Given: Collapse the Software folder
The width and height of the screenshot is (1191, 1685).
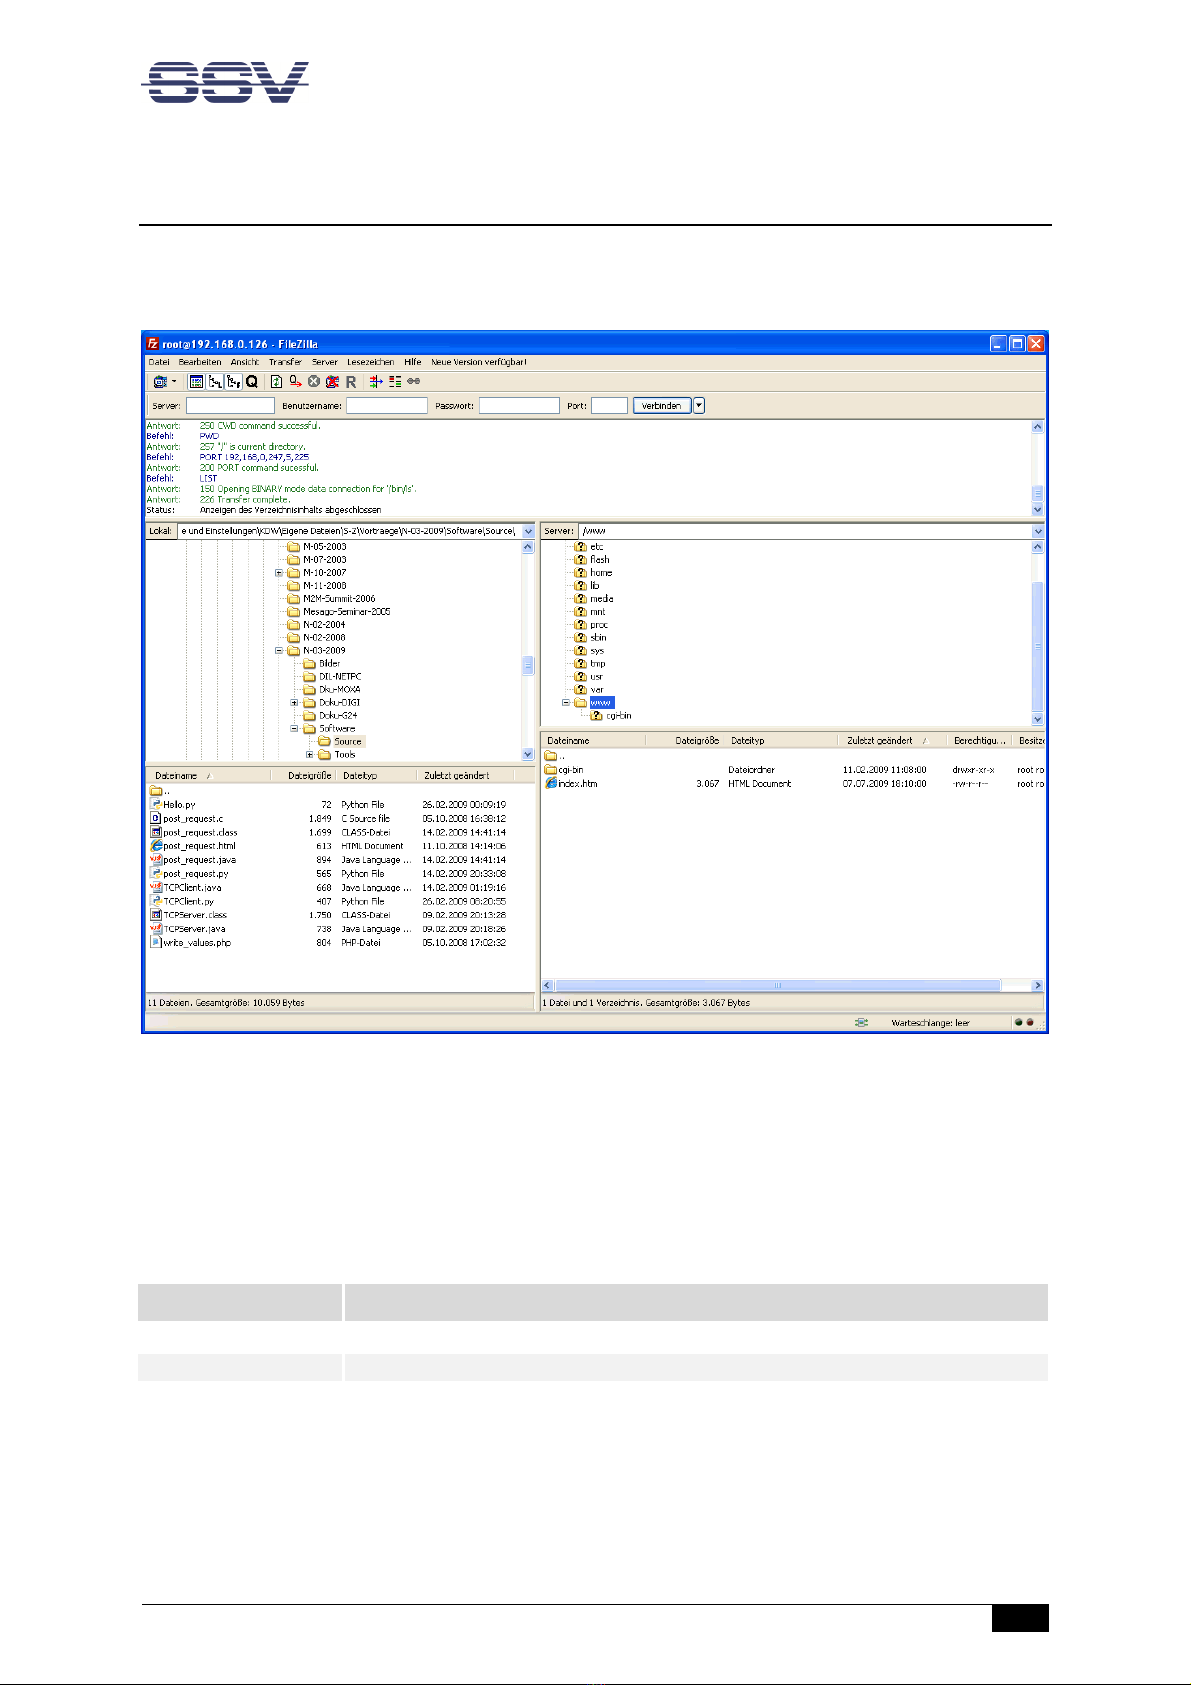Looking at the screenshot, I should (295, 728).
